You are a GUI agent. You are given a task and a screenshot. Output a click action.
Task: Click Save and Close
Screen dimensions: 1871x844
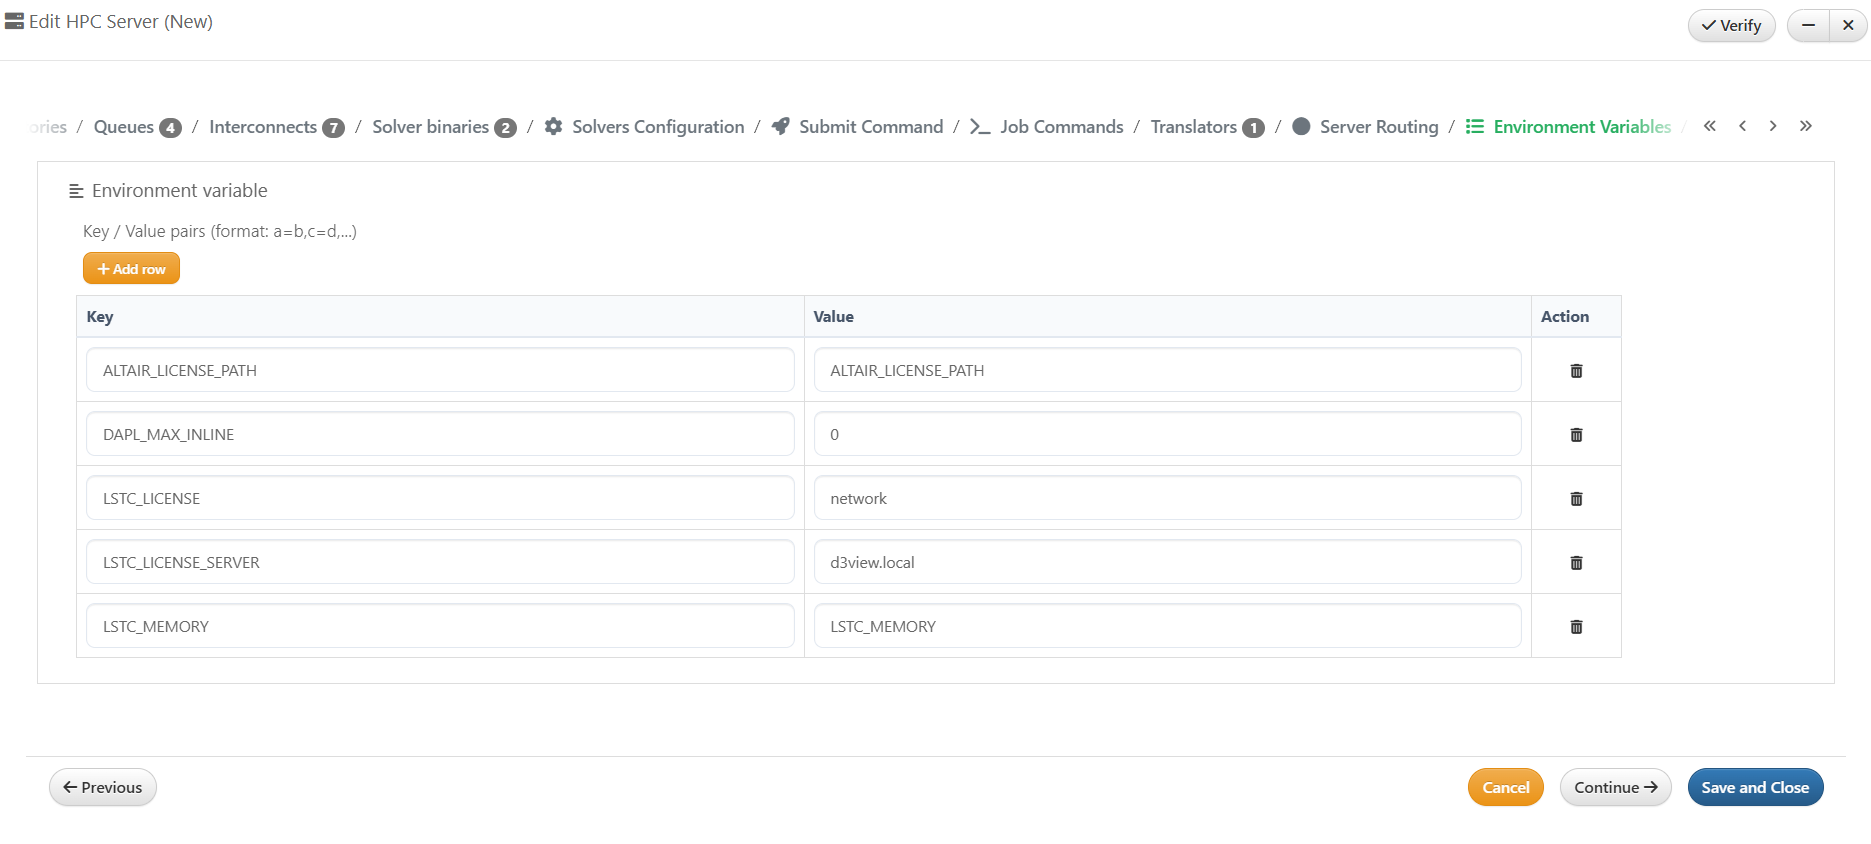pos(1755,787)
